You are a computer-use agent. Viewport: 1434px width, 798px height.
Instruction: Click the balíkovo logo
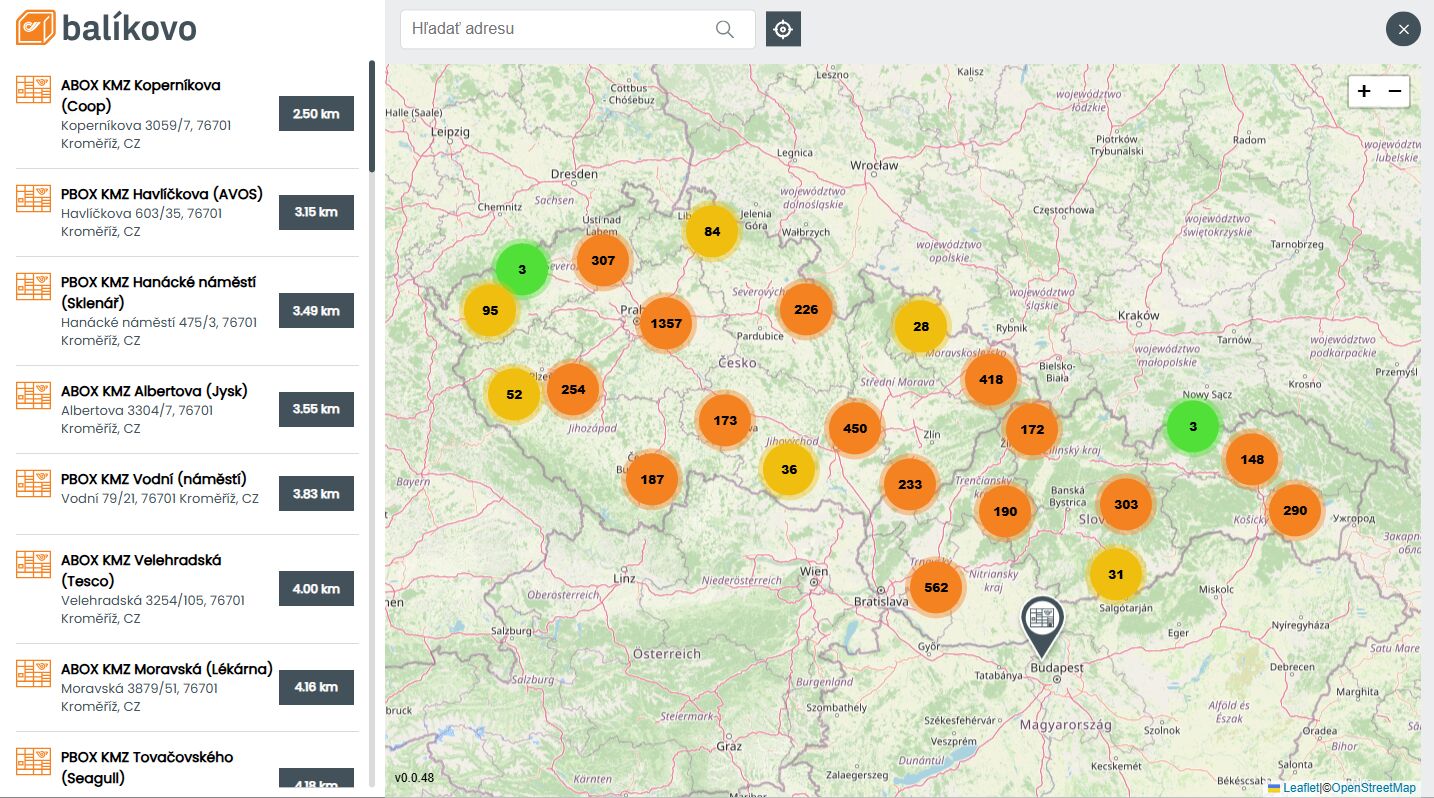click(106, 27)
